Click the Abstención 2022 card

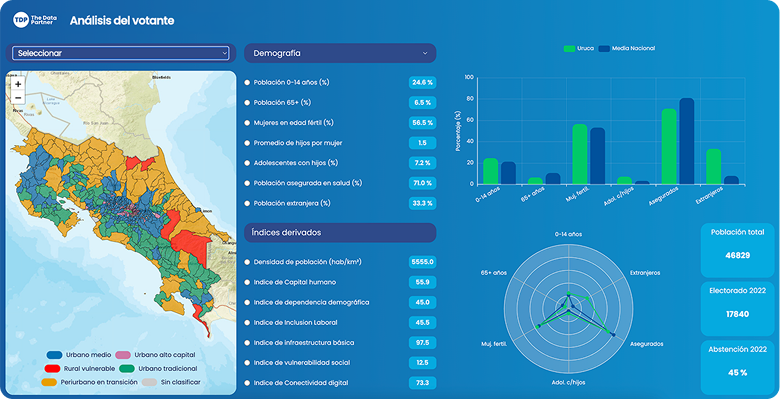[x=737, y=364]
